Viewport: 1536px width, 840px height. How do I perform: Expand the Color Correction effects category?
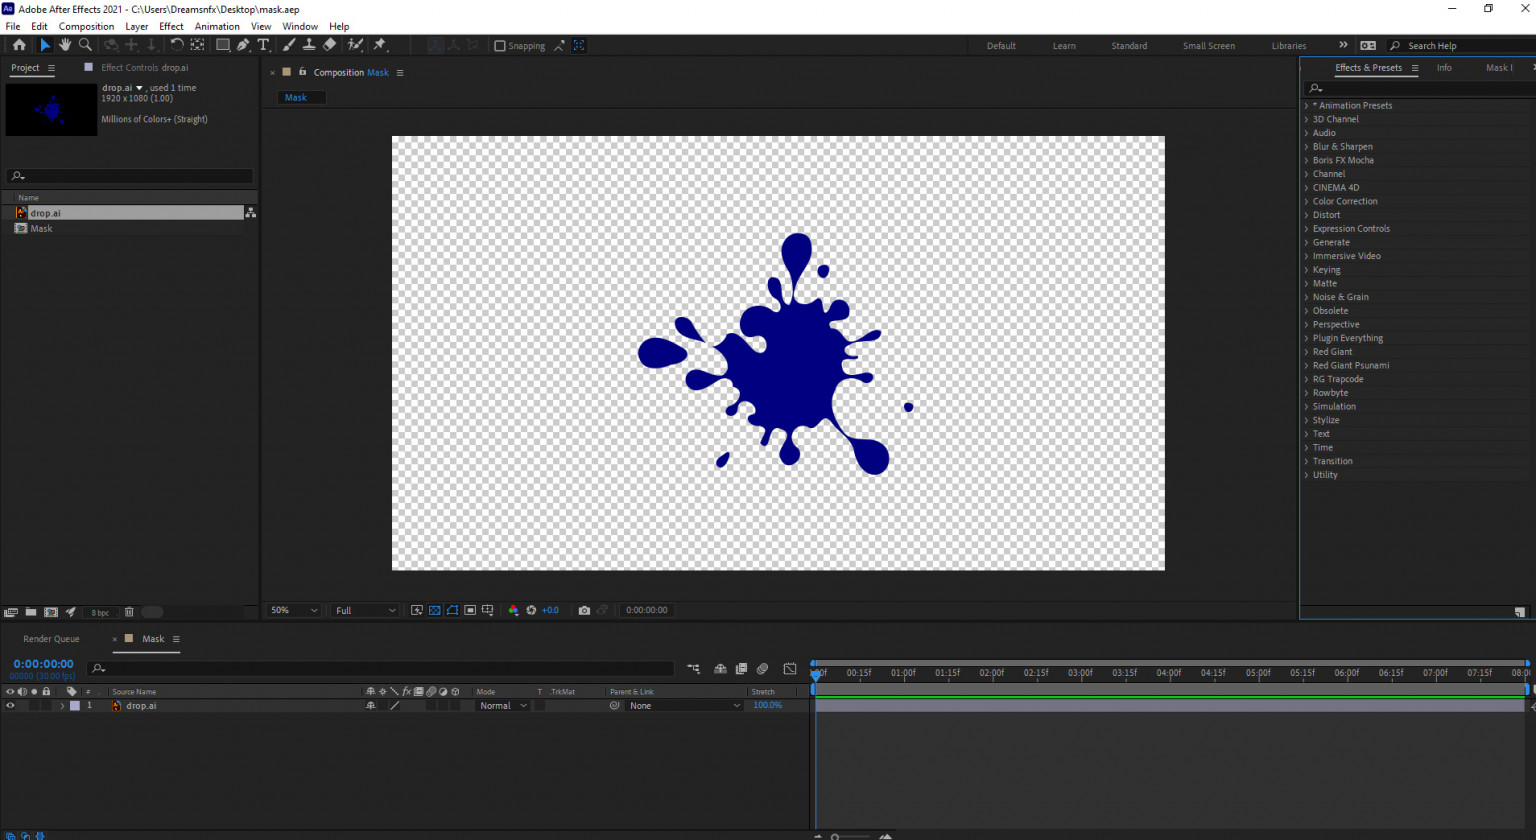pyautogui.click(x=1306, y=201)
